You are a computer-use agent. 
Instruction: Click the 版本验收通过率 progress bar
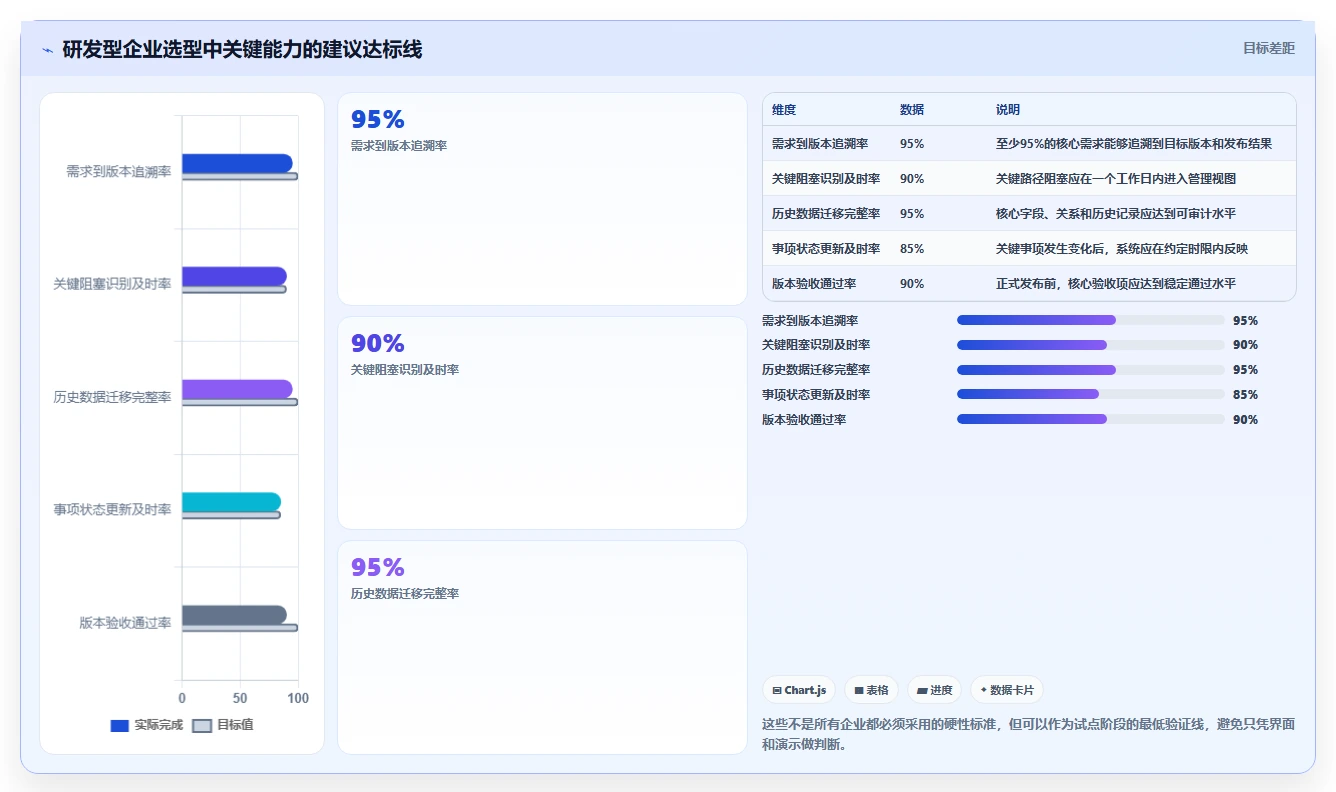pyautogui.click(x=1091, y=420)
